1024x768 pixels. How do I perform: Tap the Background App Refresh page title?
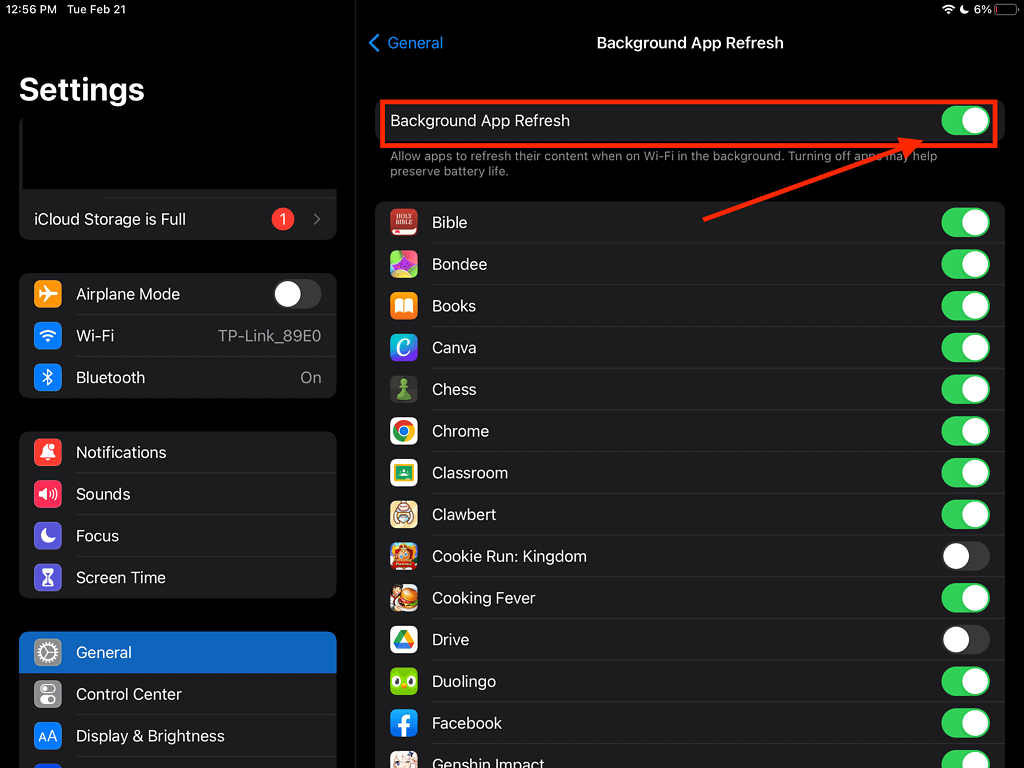pos(690,43)
